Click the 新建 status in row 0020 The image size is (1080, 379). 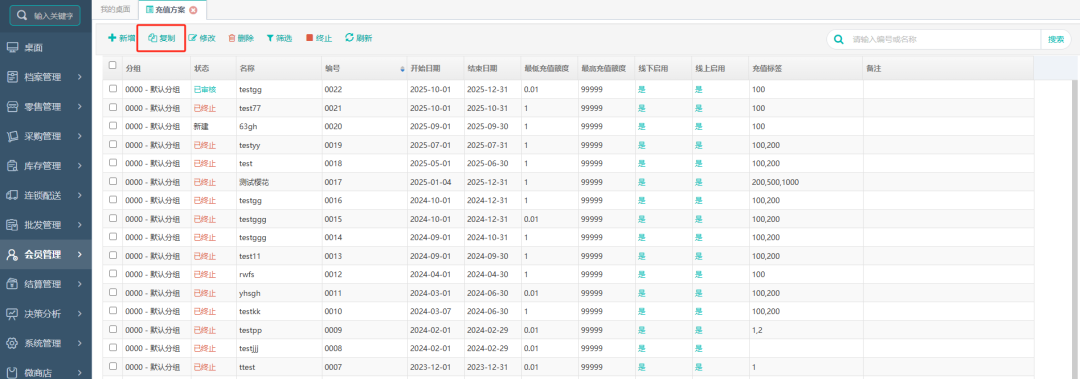tap(201, 127)
